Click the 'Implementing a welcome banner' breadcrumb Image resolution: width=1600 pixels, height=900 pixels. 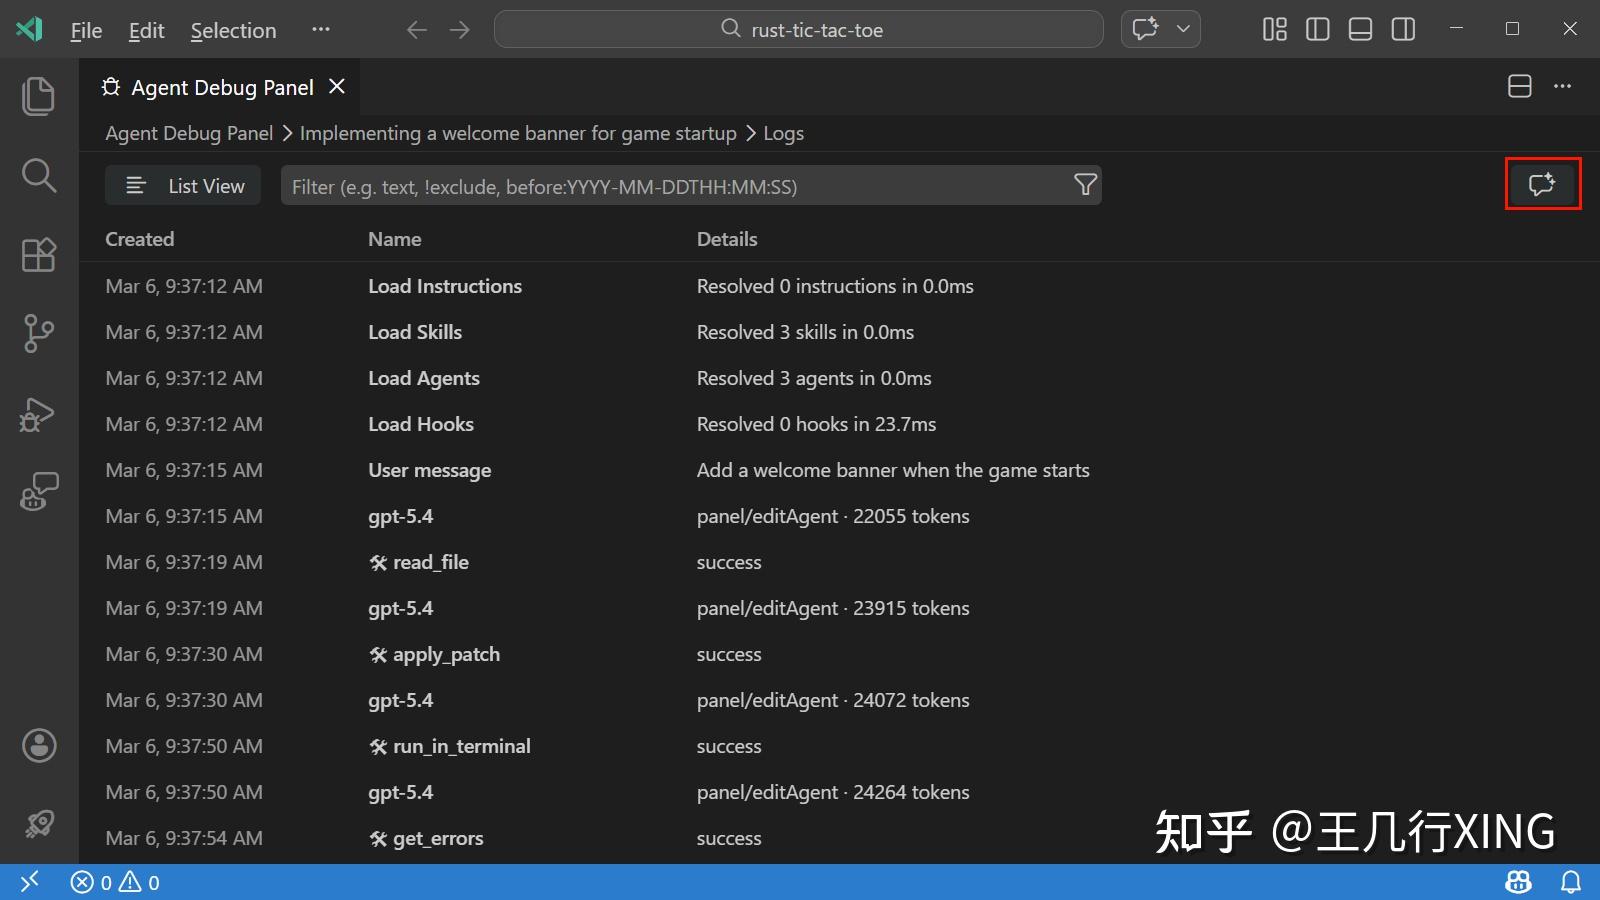518,133
